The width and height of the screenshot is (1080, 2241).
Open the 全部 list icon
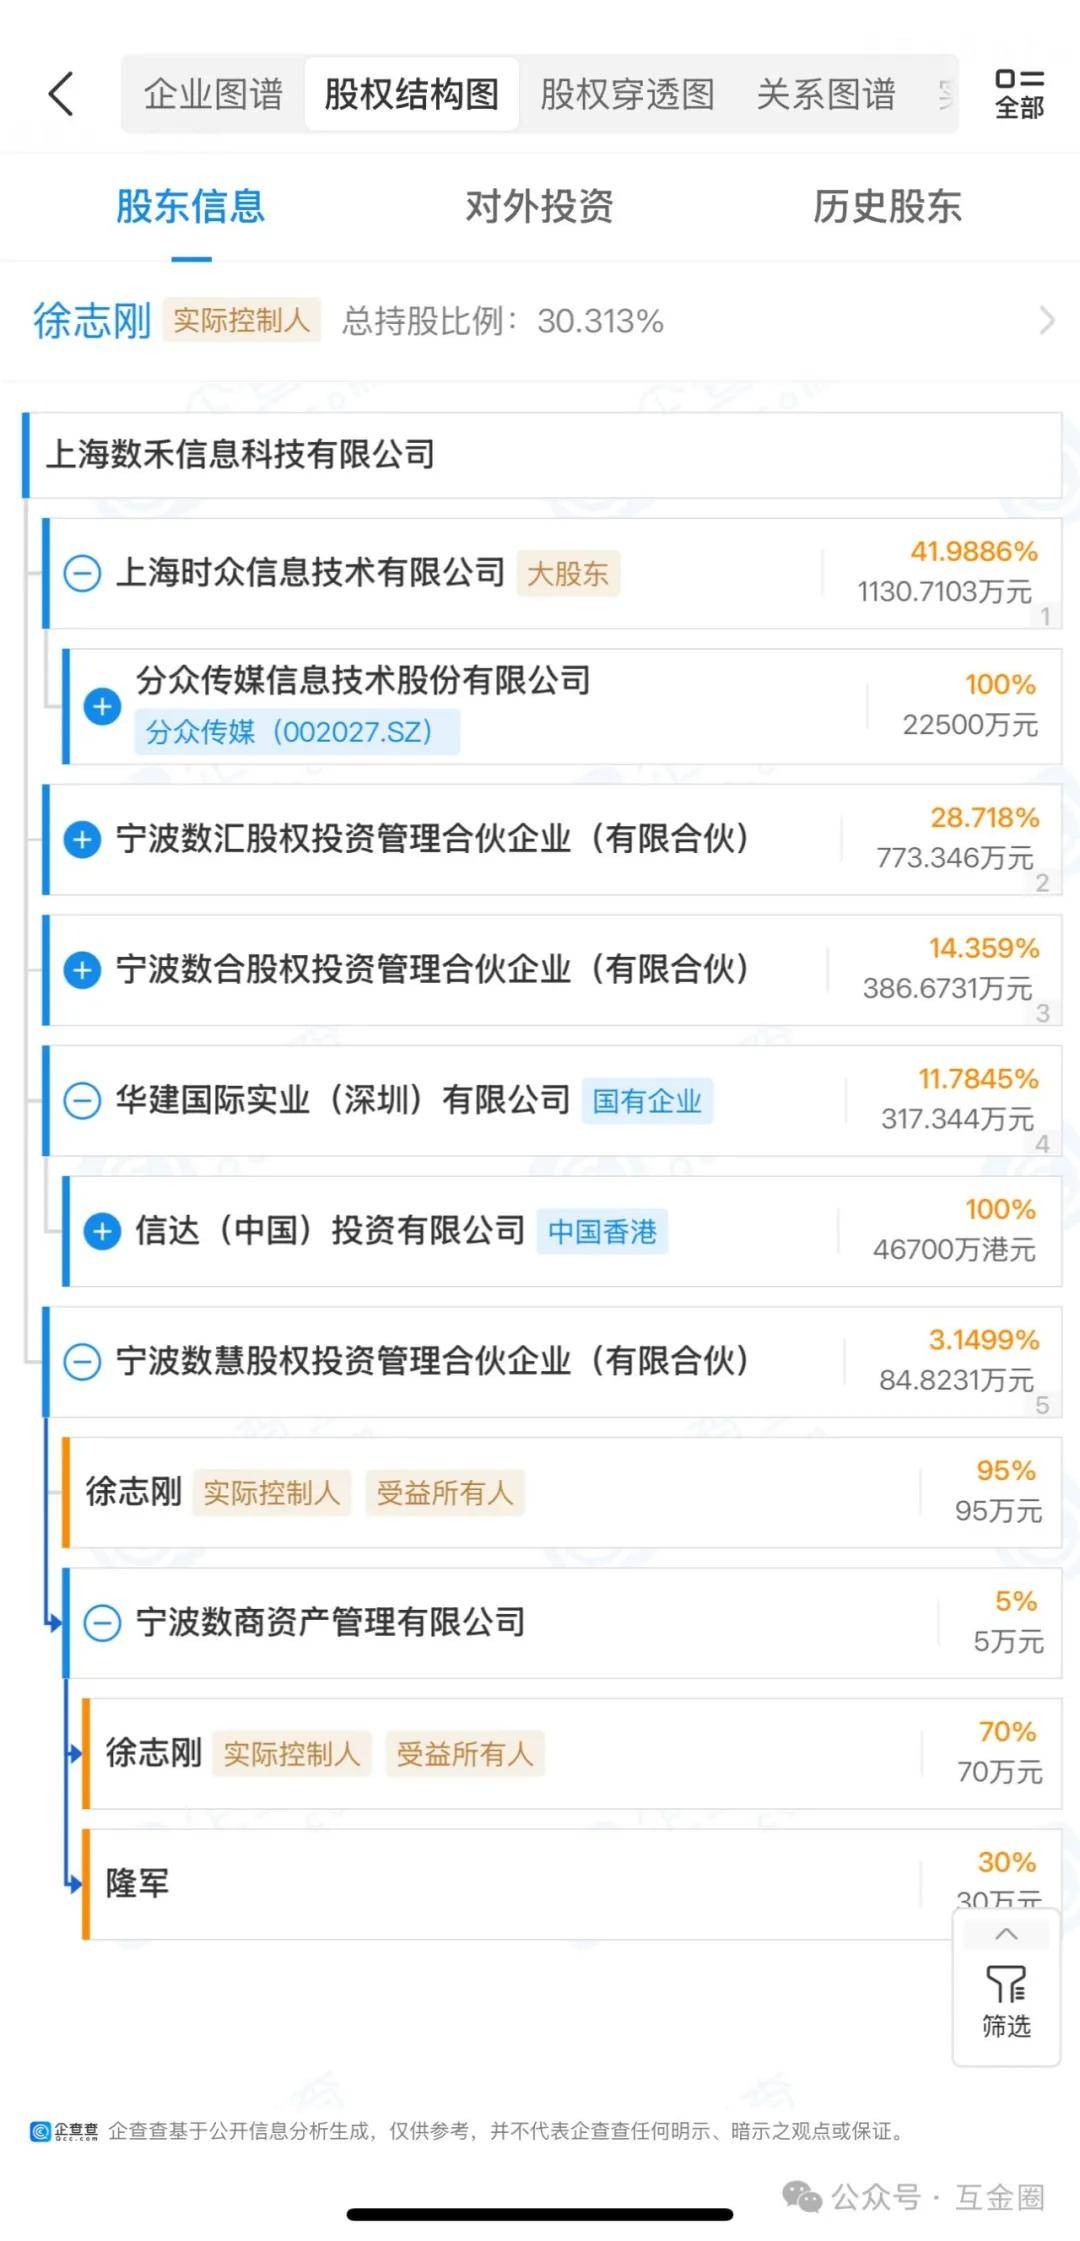coord(1019,94)
